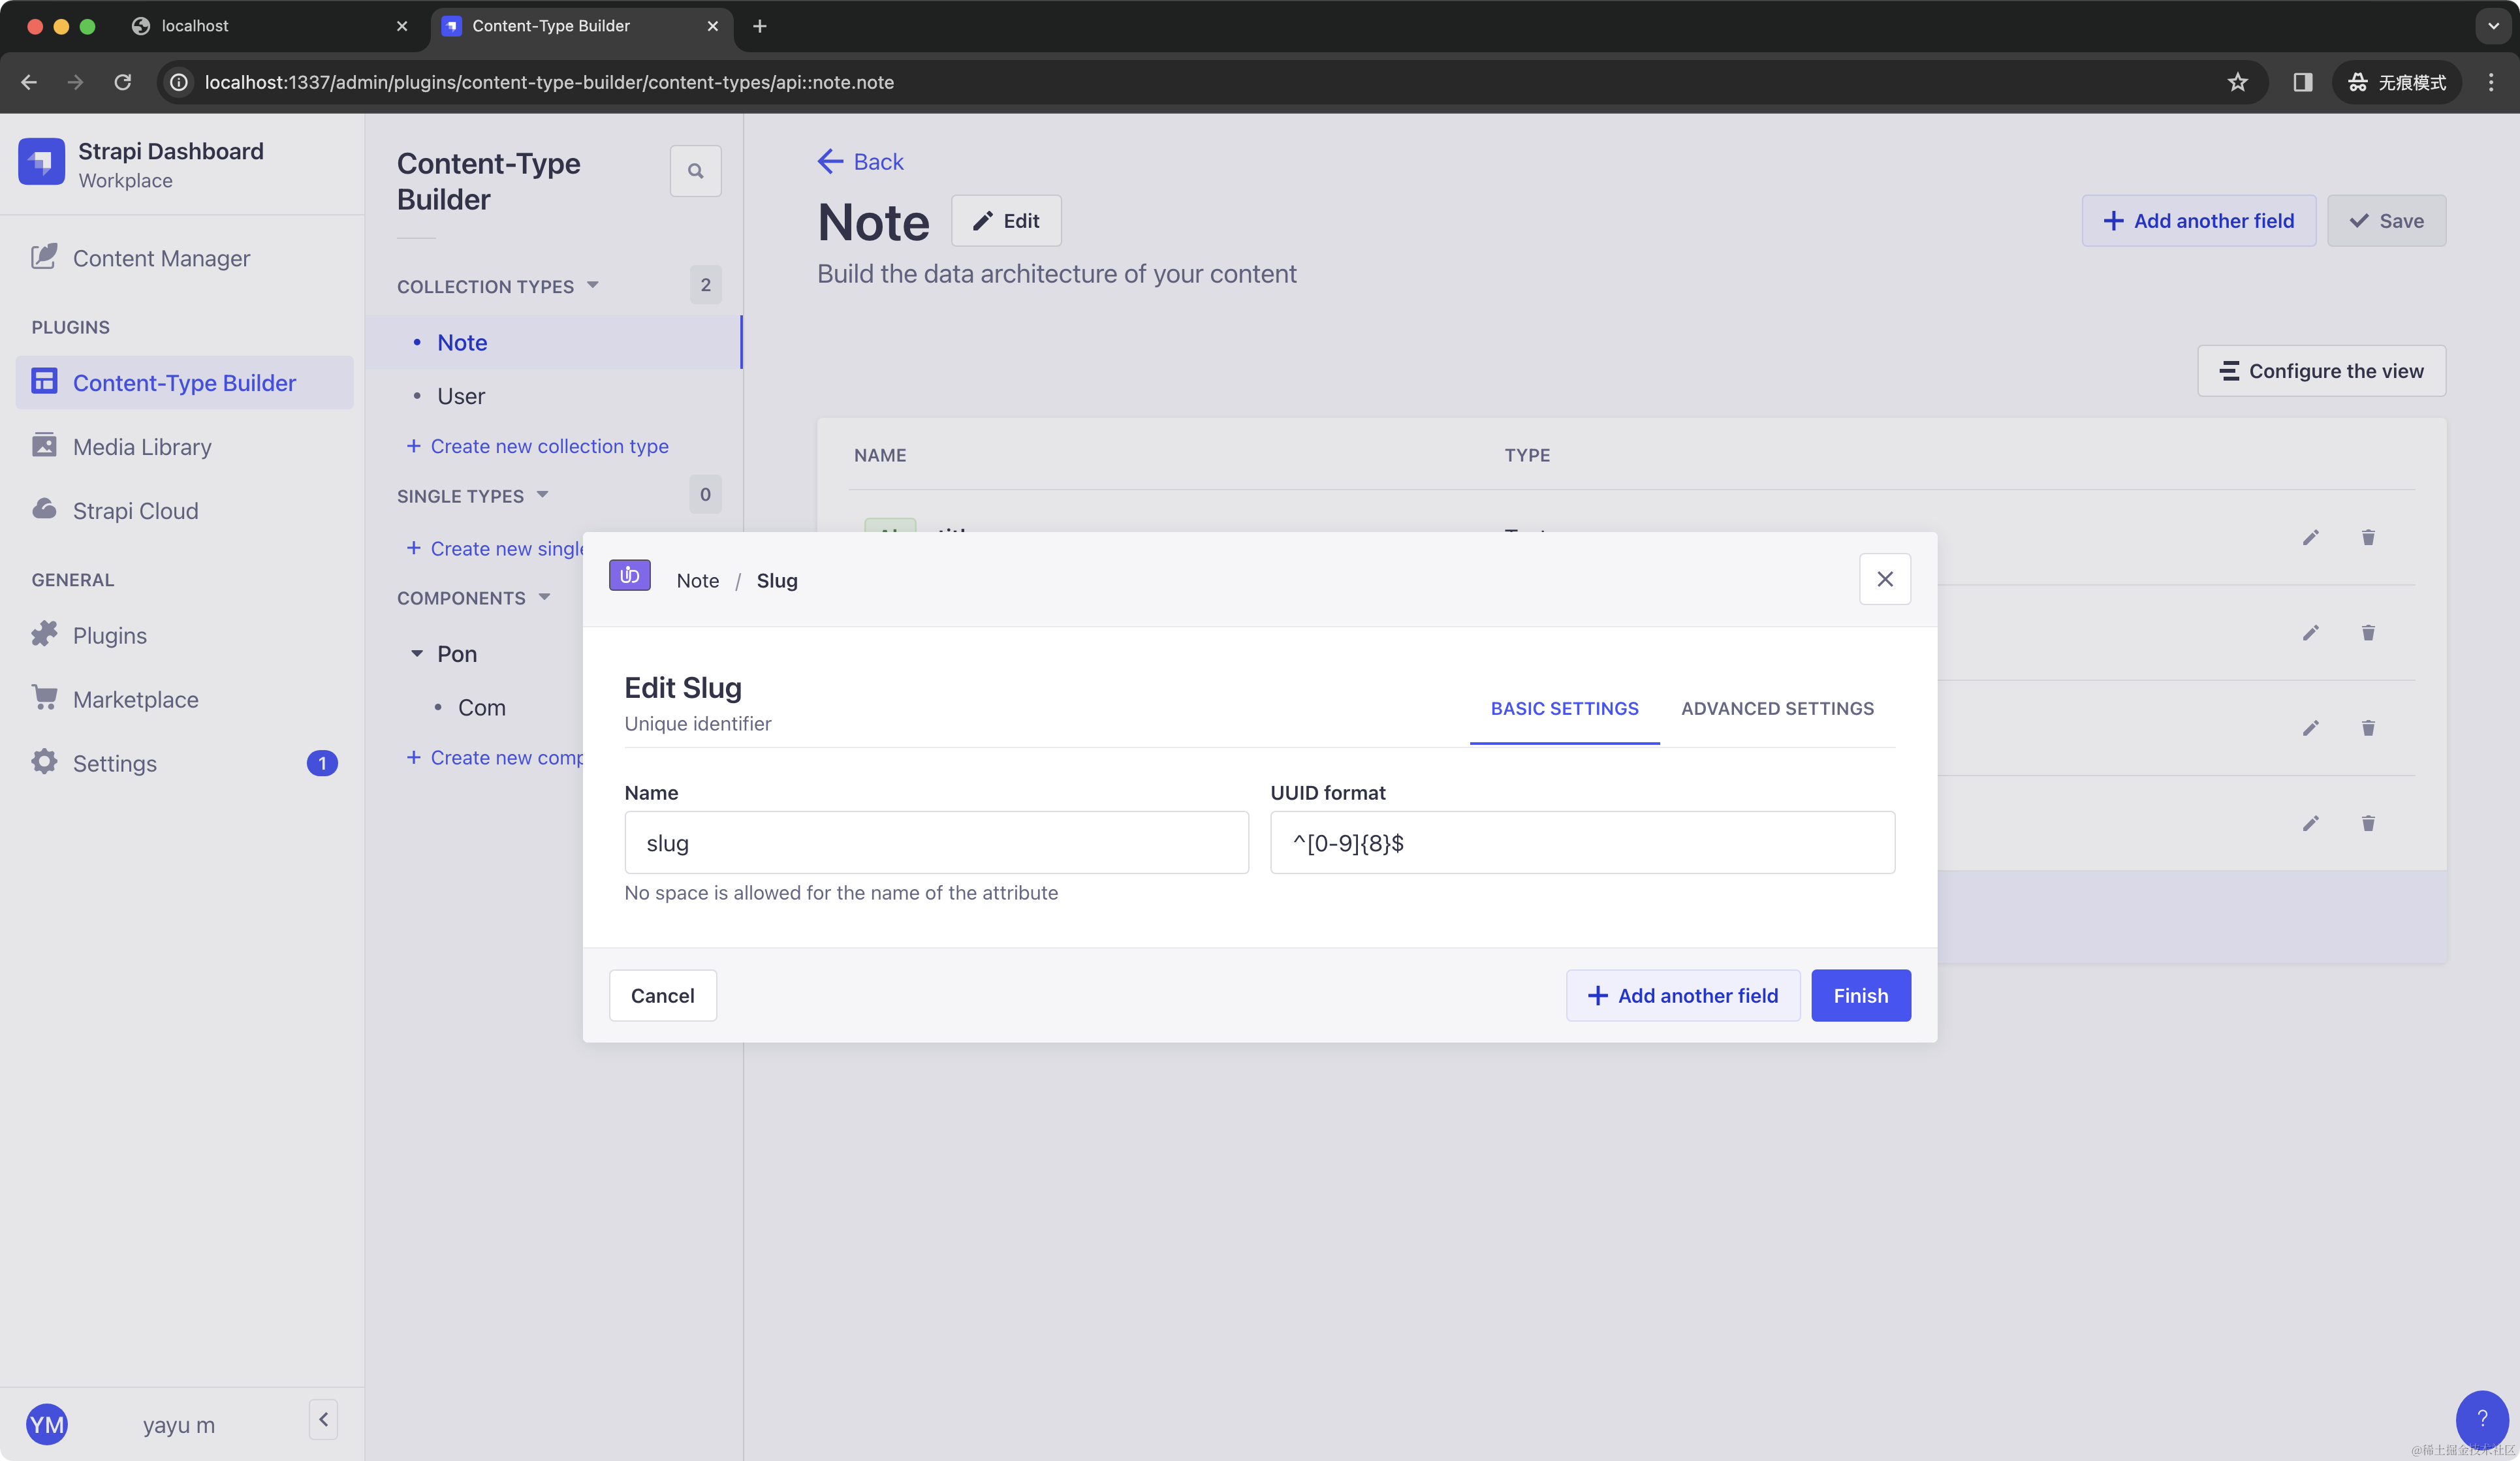The width and height of the screenshot is (2520, 1461).
Task: Click the pencil edit icon of the second field row
Action: pyautogui.click(x=2310, y=633)
